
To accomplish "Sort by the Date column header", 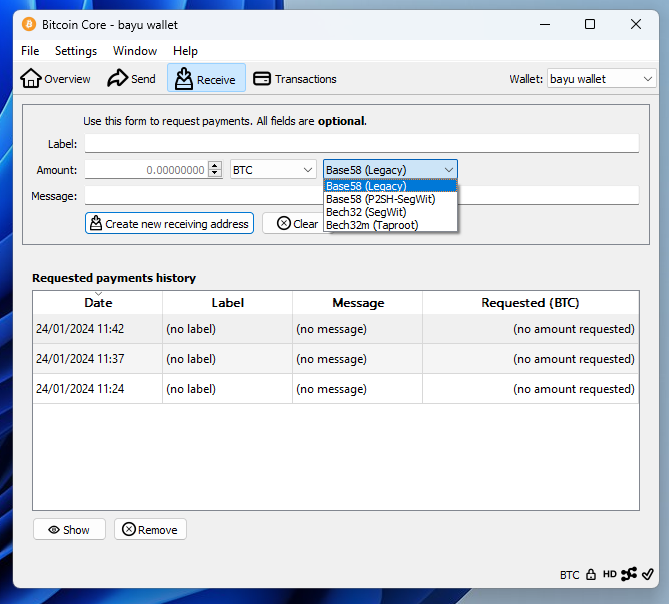I will tap(98, 302).
